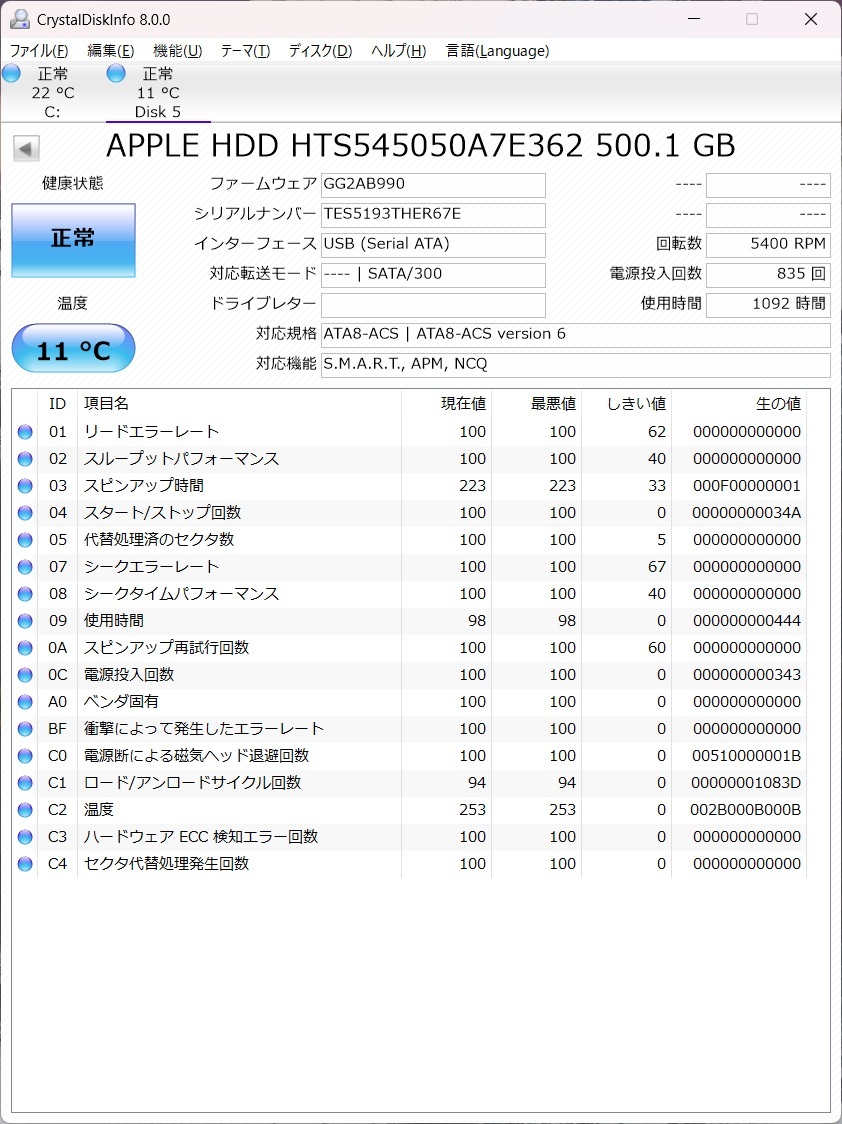
Task: Open the ヘルプ(H) menu
Action: (x=398, y=51)
